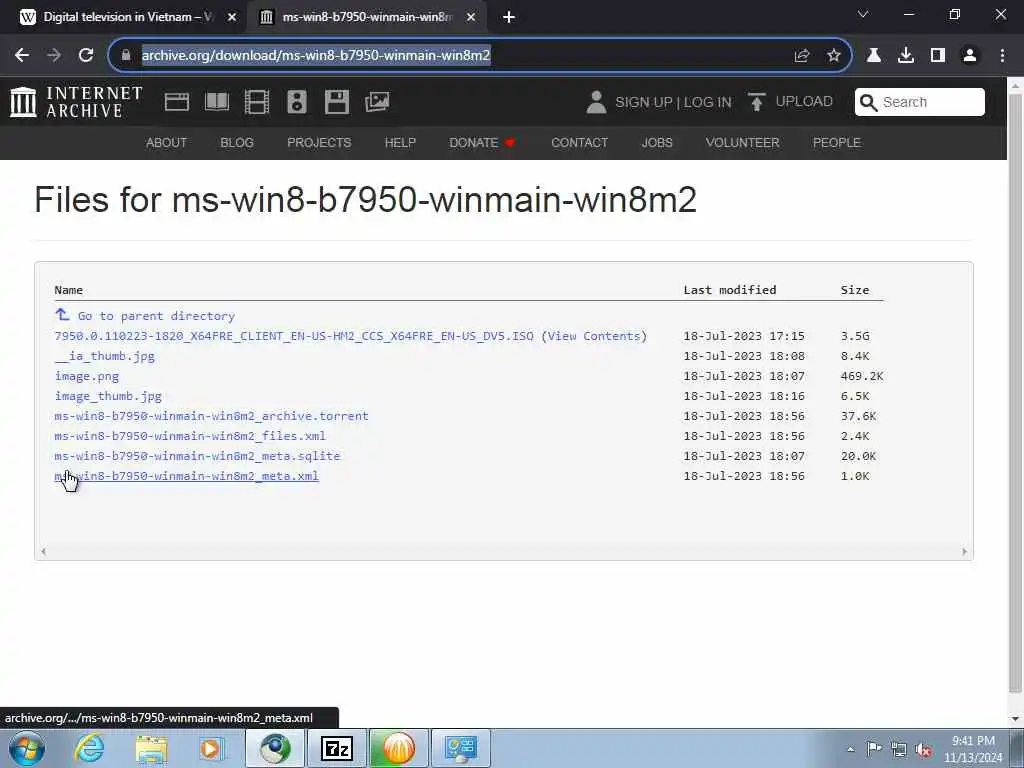Open the Images icon in the header

tap(377, 102)
